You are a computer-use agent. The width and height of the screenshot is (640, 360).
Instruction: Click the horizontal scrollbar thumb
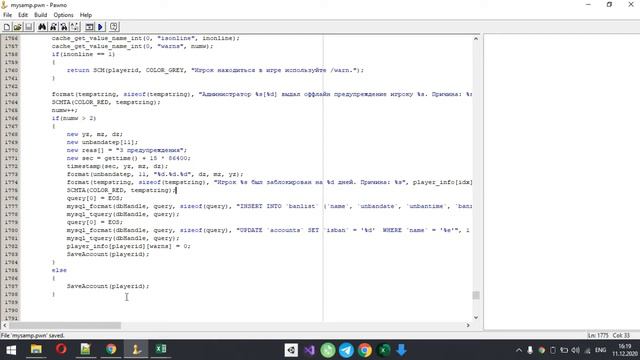65,325
